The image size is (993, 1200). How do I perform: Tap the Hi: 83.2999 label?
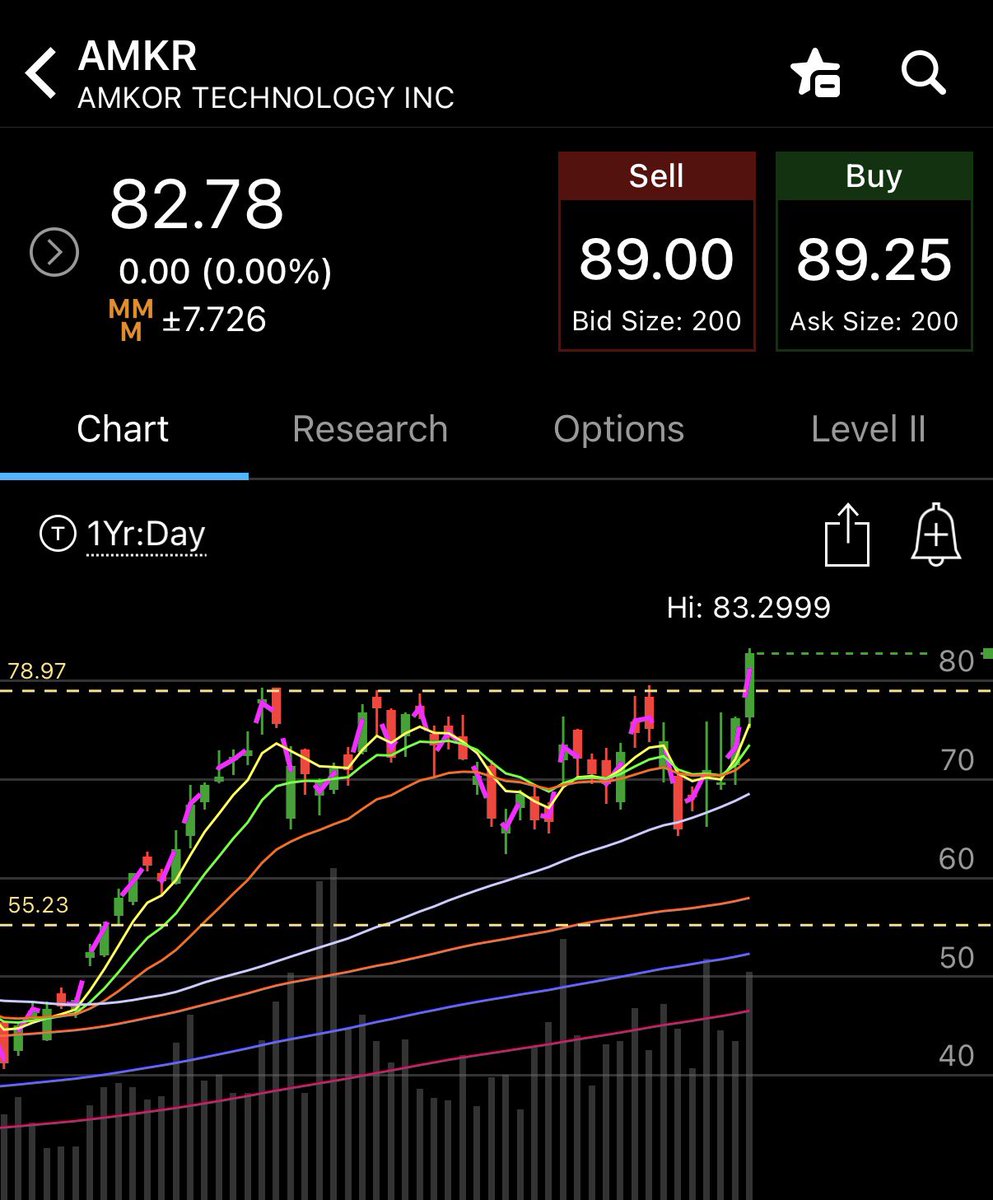[x=749, y=607]
